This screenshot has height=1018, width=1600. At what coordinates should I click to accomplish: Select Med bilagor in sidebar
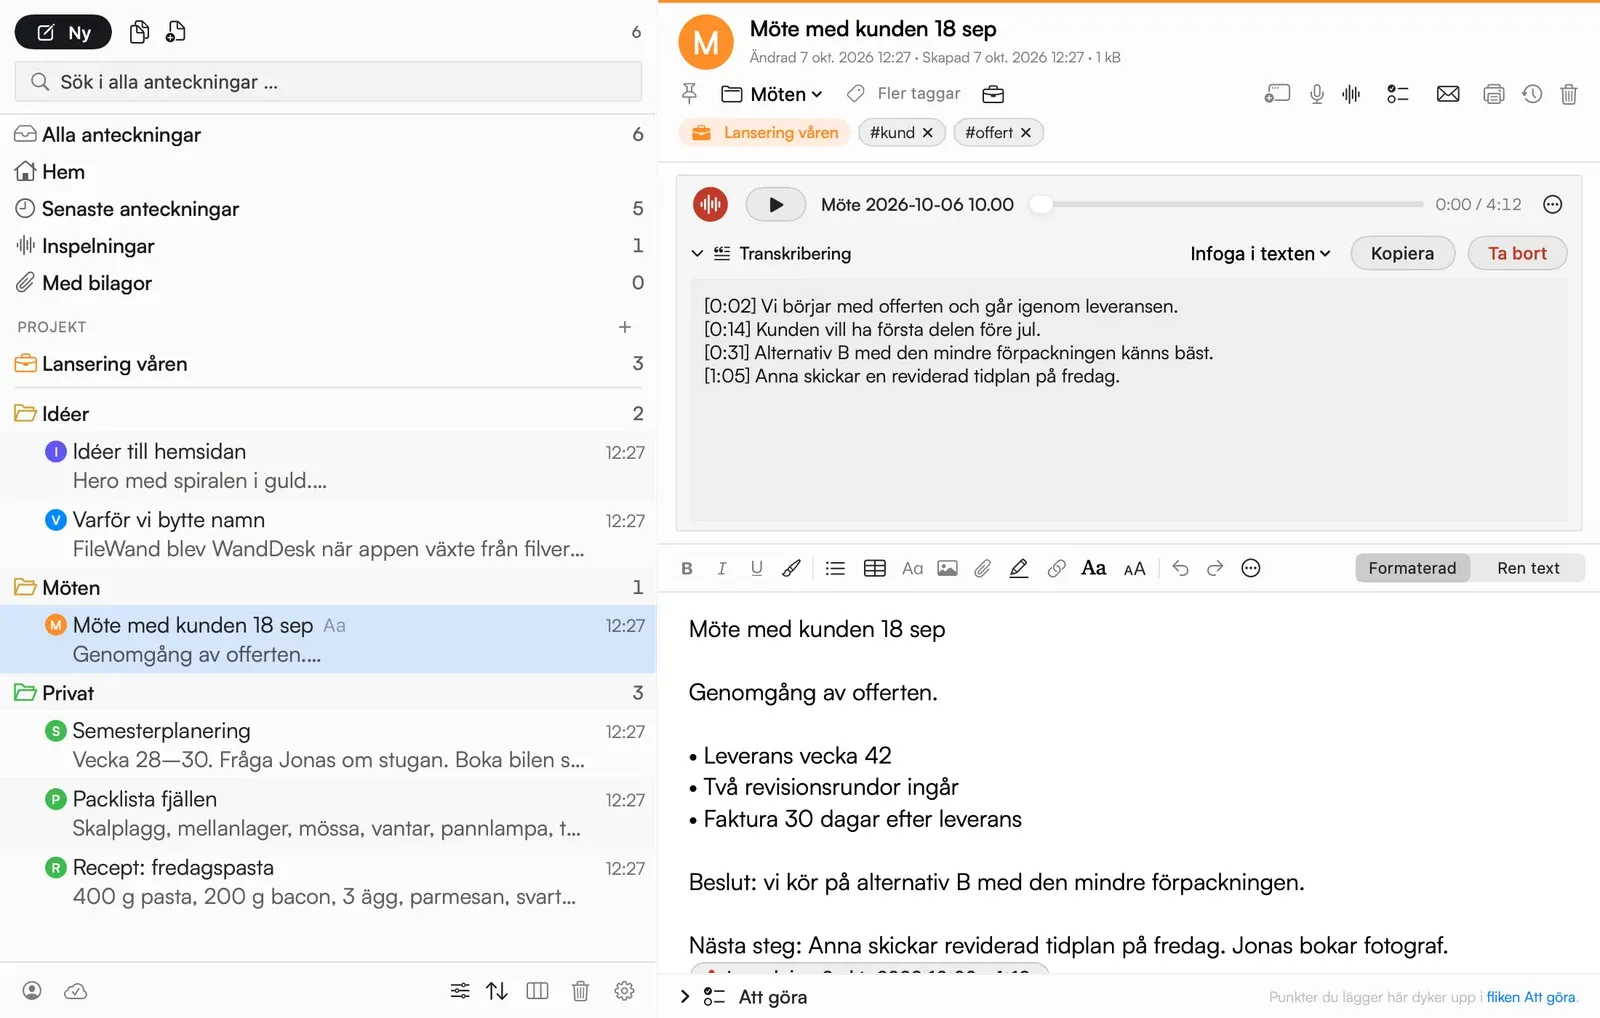point(328,283)
